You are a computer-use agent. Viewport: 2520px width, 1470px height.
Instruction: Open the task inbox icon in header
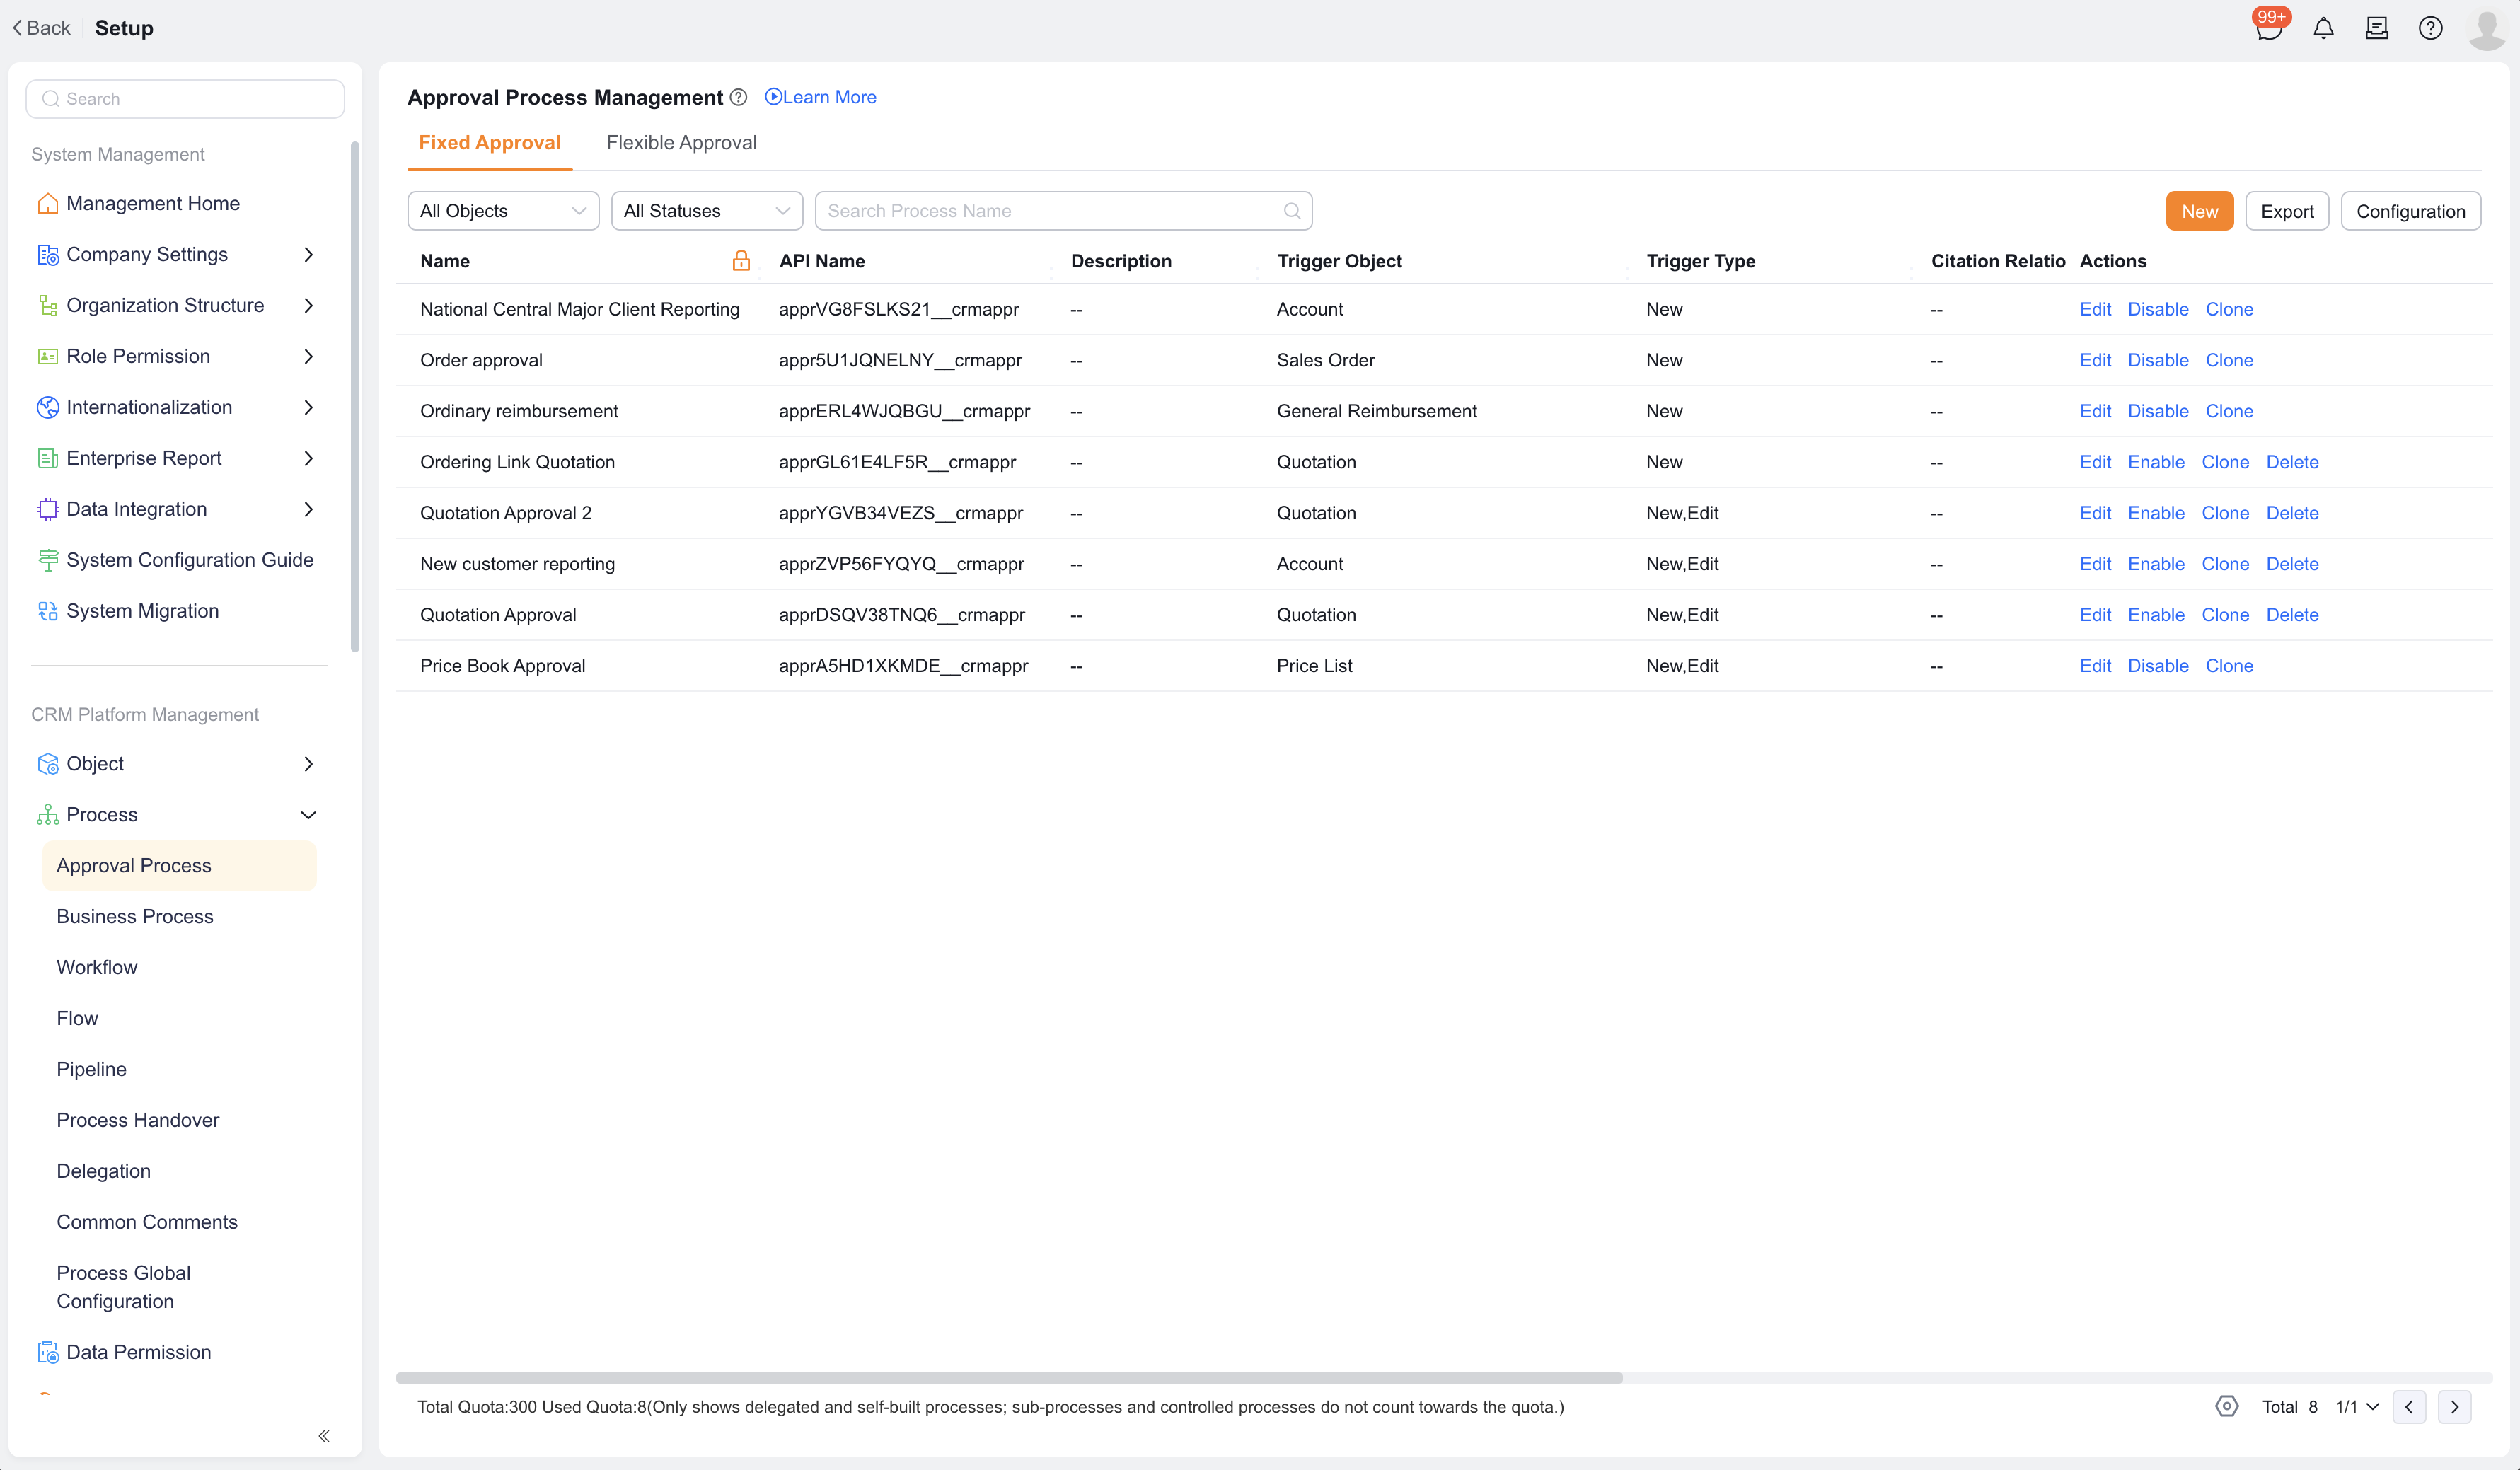click(x=2377, y=28)
